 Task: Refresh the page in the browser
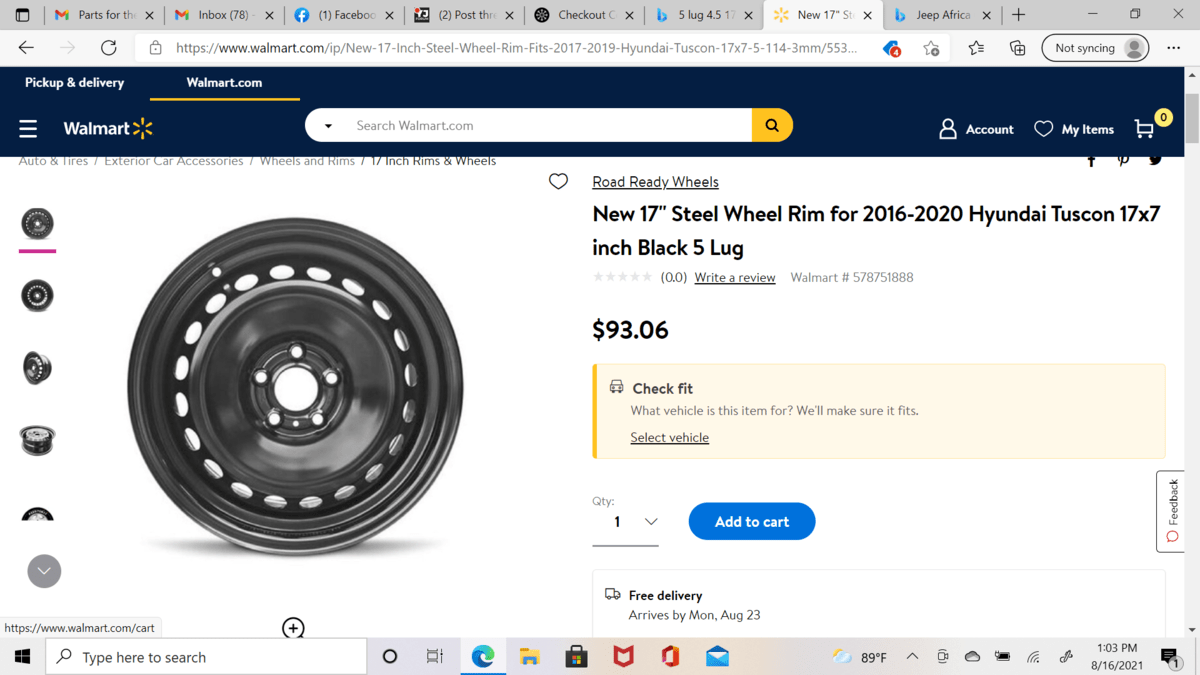(x=108, y=48)
